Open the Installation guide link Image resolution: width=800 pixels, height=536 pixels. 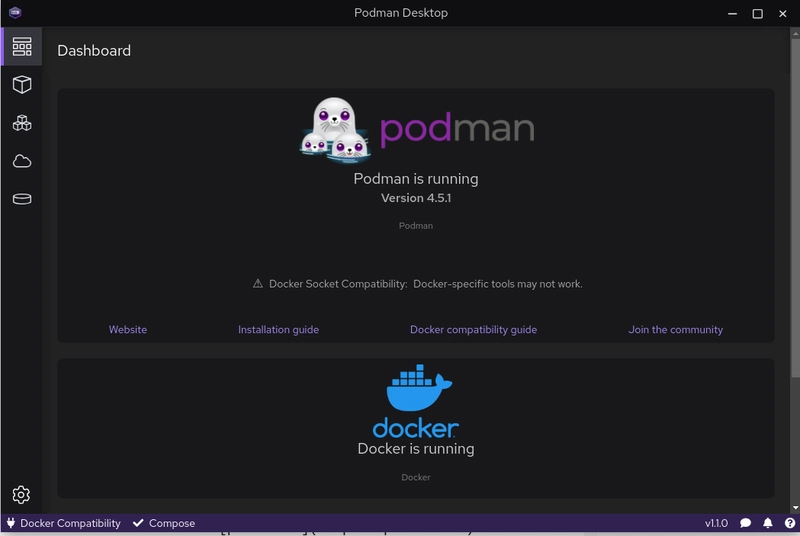tap(279, 329)
